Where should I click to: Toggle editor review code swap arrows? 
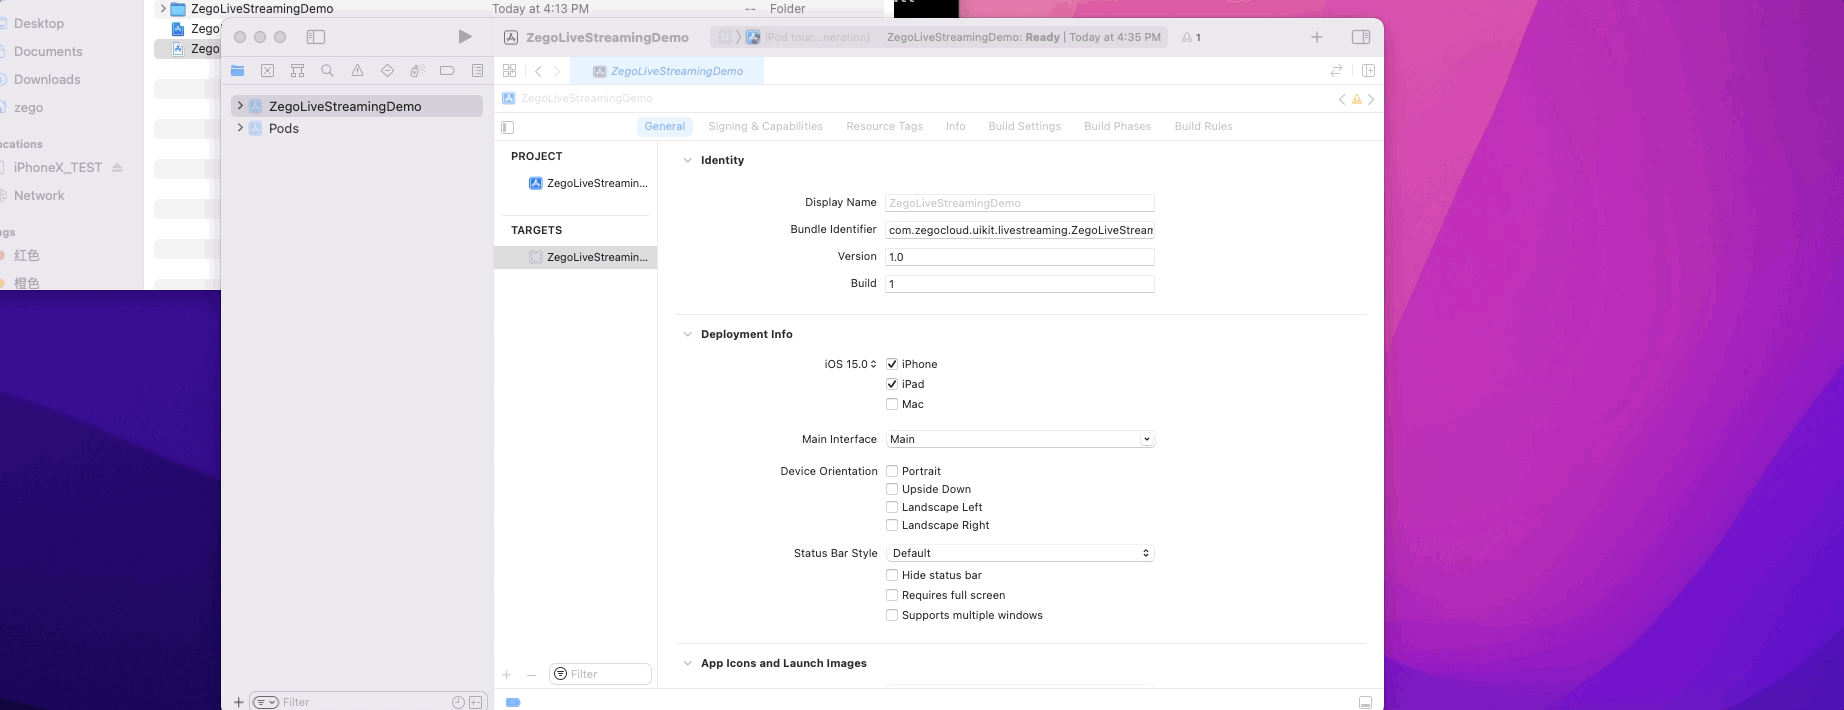pyautogui.click(x=1336, y=71)
